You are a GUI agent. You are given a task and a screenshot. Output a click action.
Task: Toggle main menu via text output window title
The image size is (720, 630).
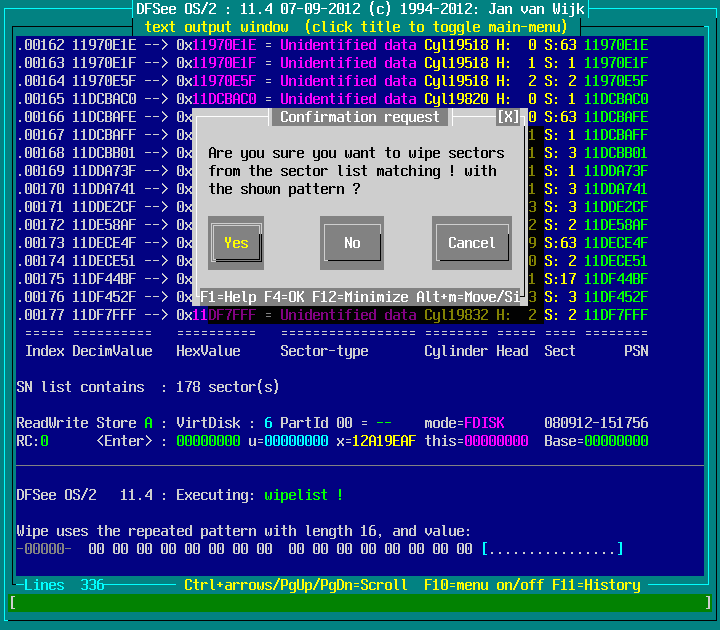point(360,26)
